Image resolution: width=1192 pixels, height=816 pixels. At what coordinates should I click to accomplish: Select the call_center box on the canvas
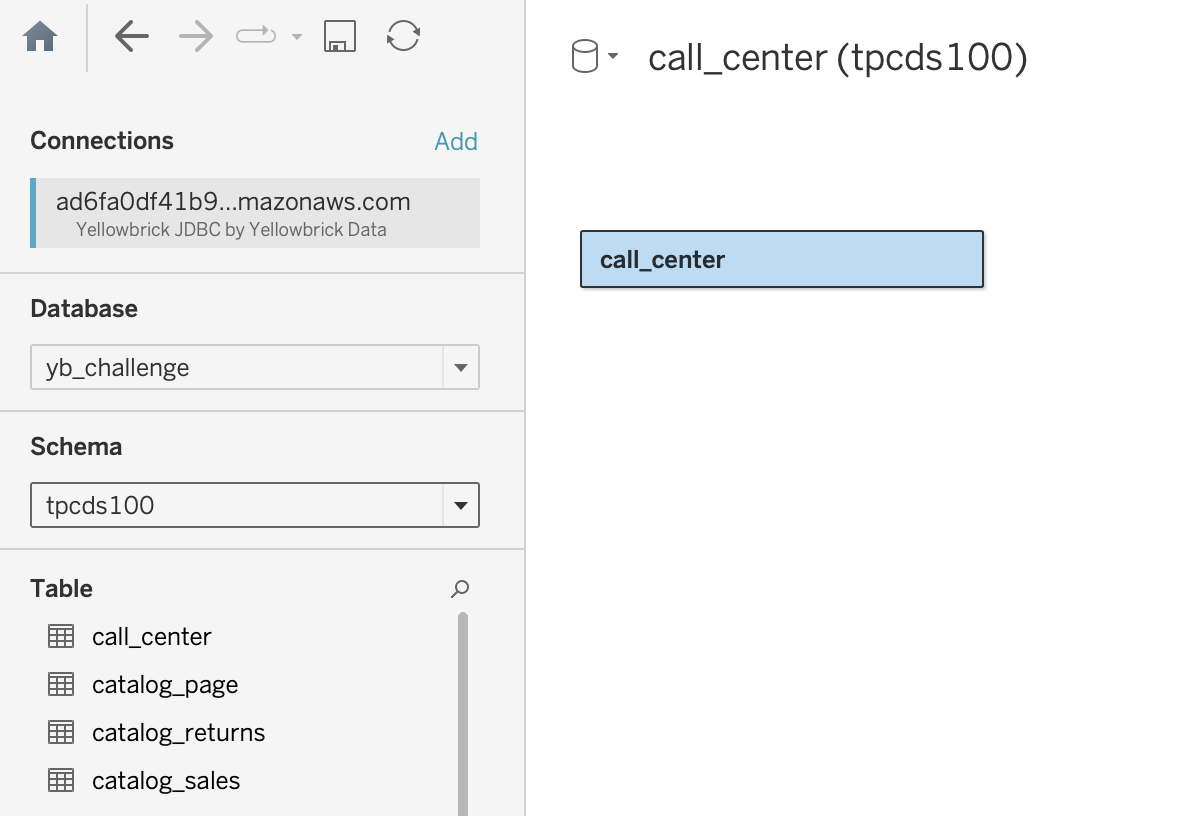781,260
